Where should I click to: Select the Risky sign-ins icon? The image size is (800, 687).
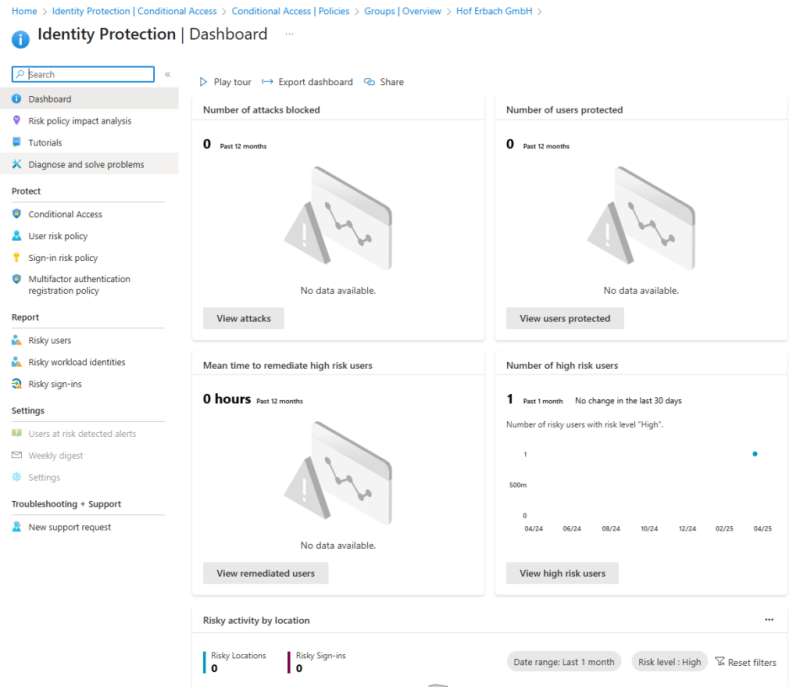pyautogui.click(x=18, y=383)
